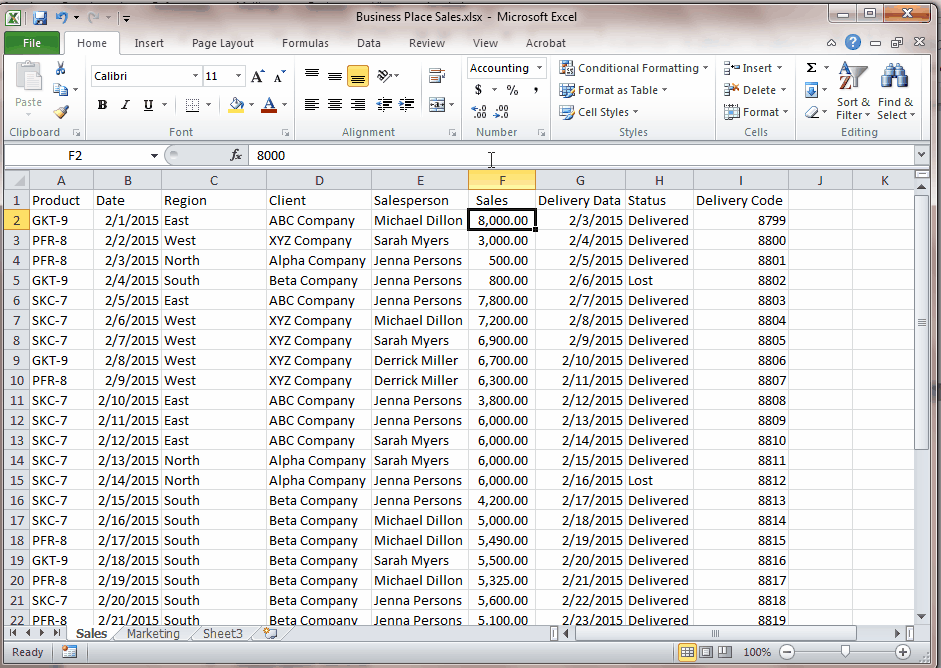Toggle Center horizontal alignment
Screen dimensions: 941x668
coord(335,105)
